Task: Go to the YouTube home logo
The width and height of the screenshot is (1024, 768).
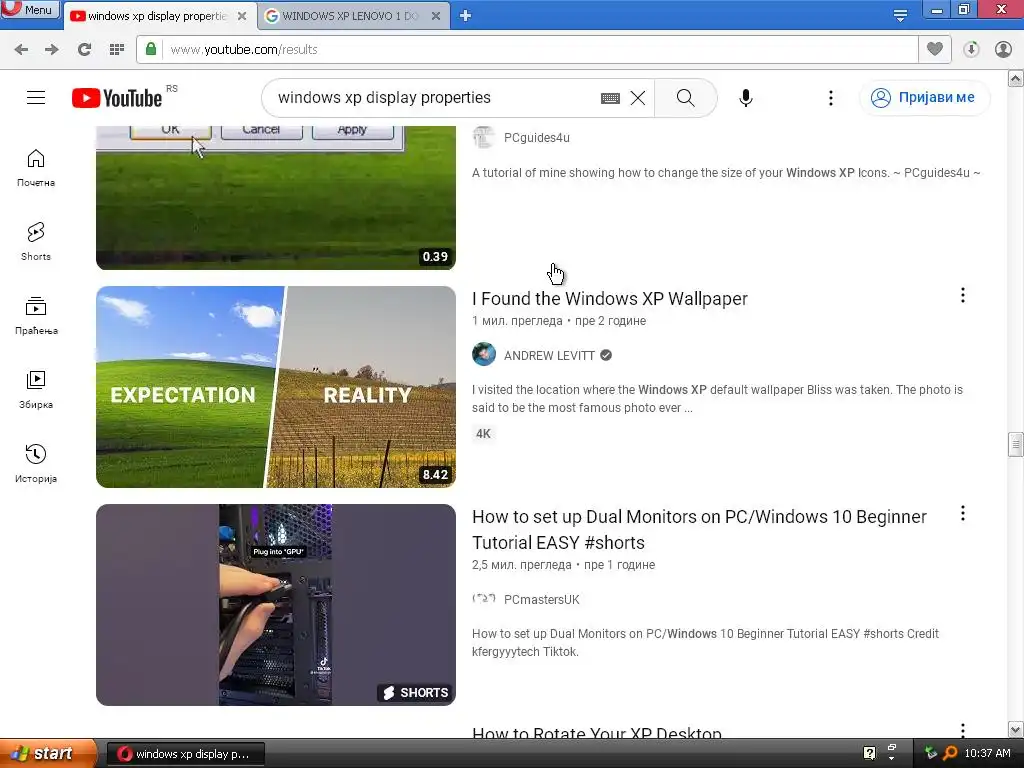Action: click(117, 98)
